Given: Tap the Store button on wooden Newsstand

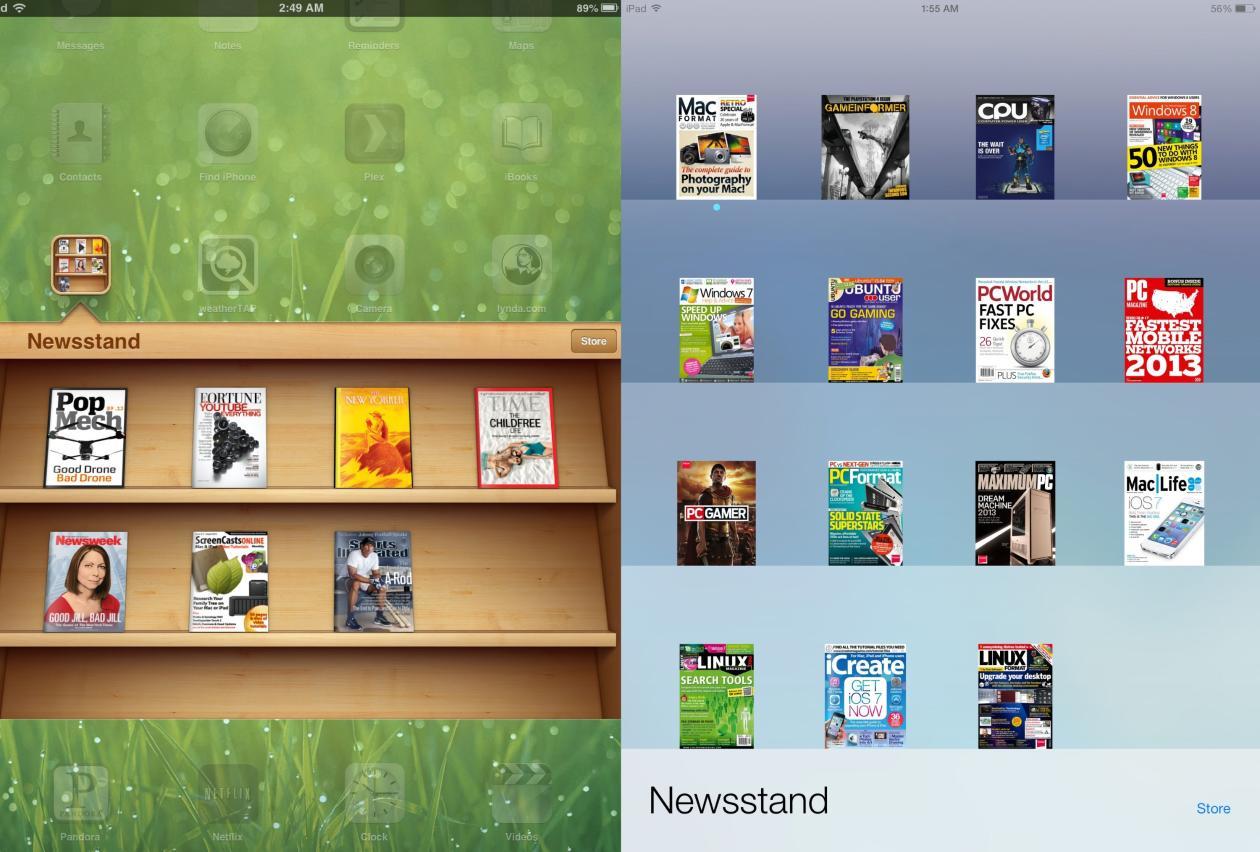Looking at the screenshot, I should pos(593,341).
